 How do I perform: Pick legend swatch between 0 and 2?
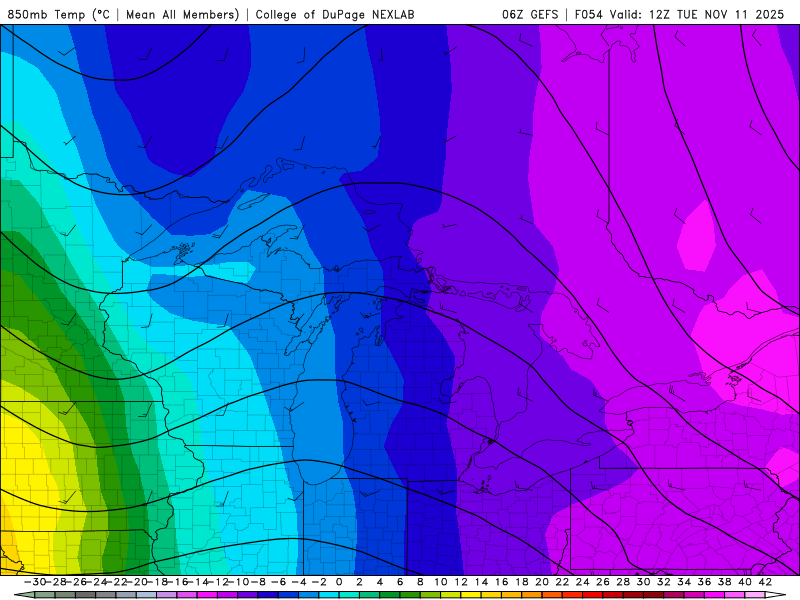[349, 595]
